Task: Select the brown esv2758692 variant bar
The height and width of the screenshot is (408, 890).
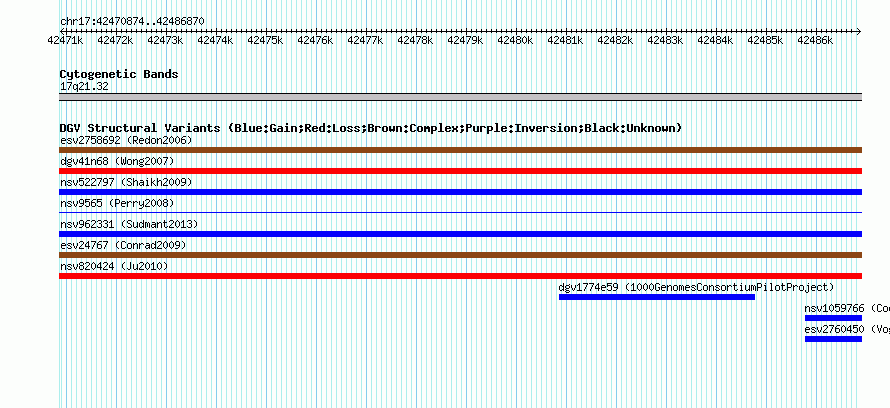Action: click(460, 150)
